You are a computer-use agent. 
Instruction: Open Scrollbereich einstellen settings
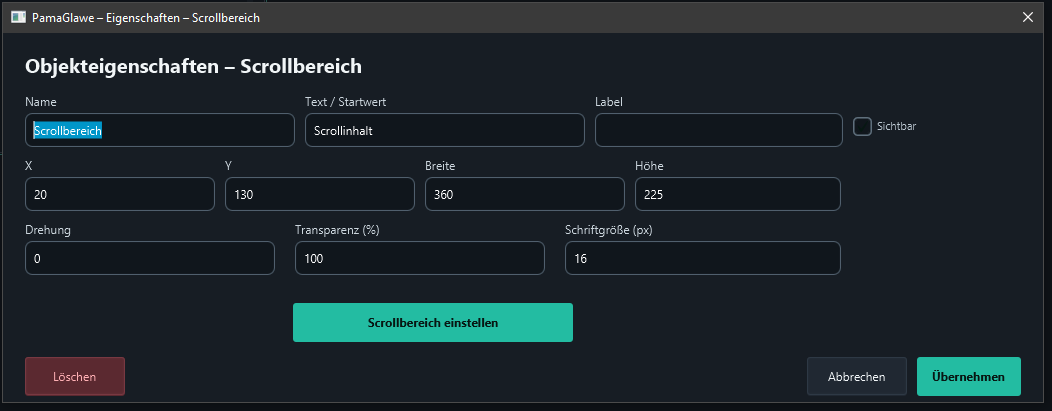[433, 322]
